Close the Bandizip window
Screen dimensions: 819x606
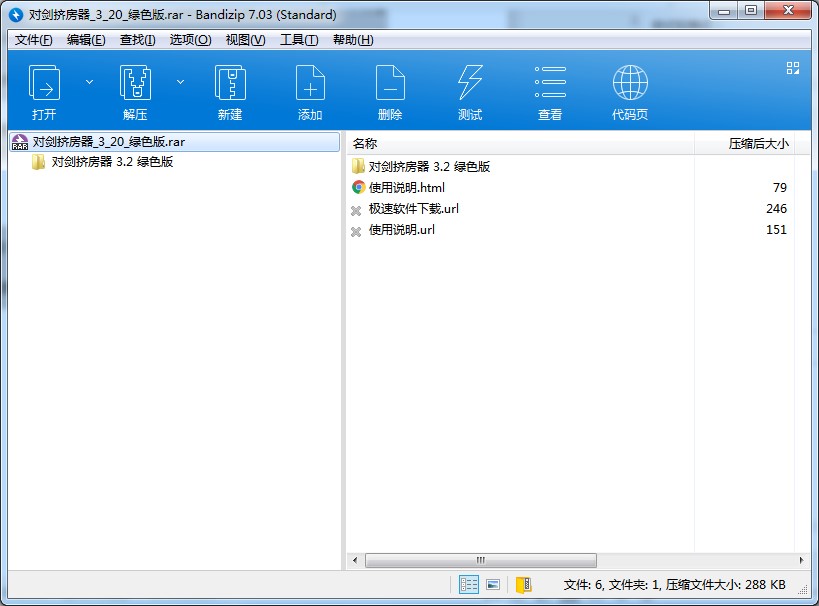pyautogui.click(x=789, y=11)
